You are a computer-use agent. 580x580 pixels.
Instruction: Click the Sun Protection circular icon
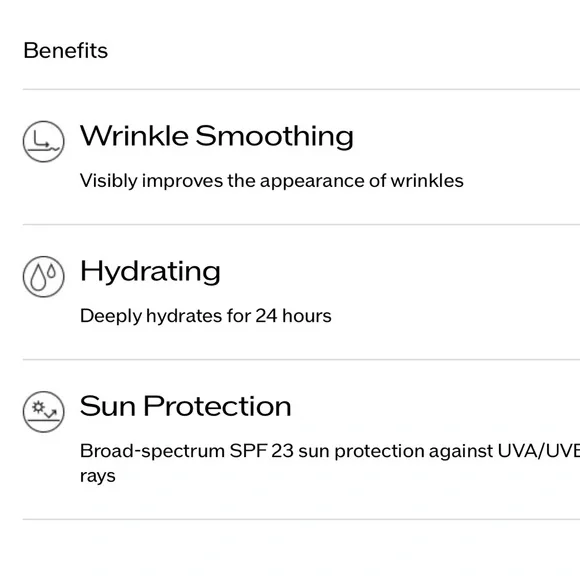44,412
